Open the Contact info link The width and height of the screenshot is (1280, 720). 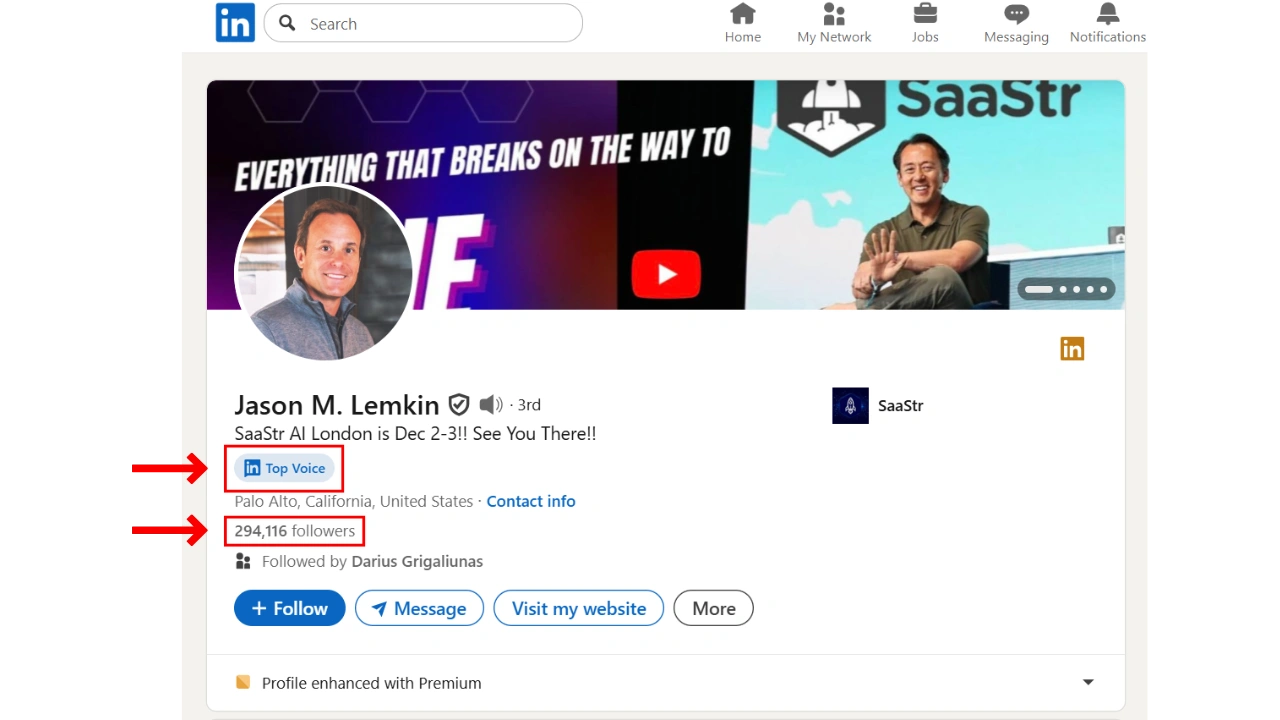point(531,501)
